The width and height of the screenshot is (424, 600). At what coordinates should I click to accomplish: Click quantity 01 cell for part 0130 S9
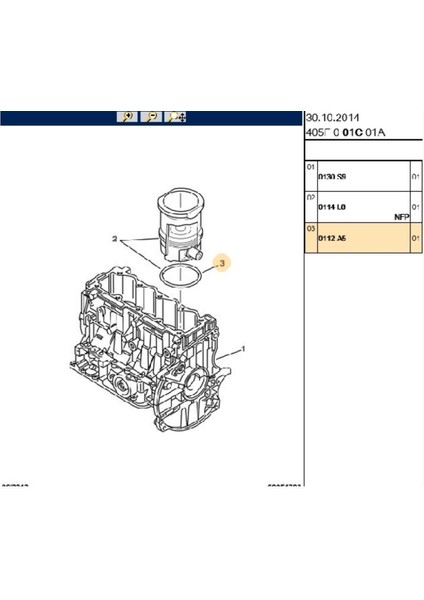coord(416,176)
